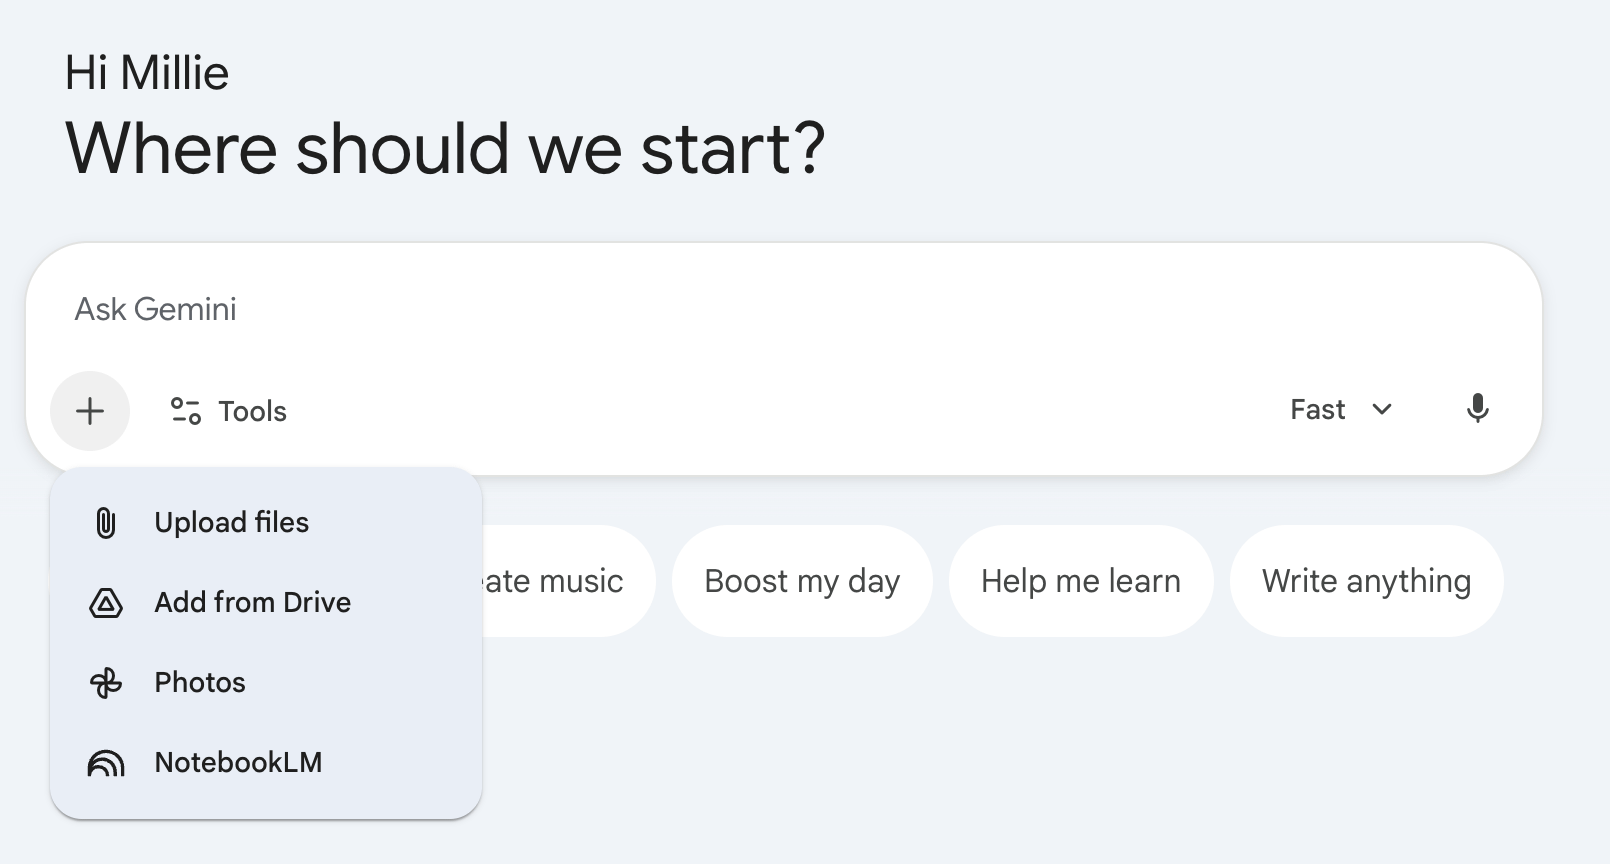
Task: Pick the Photos menu option text
Action: point(200,682)
